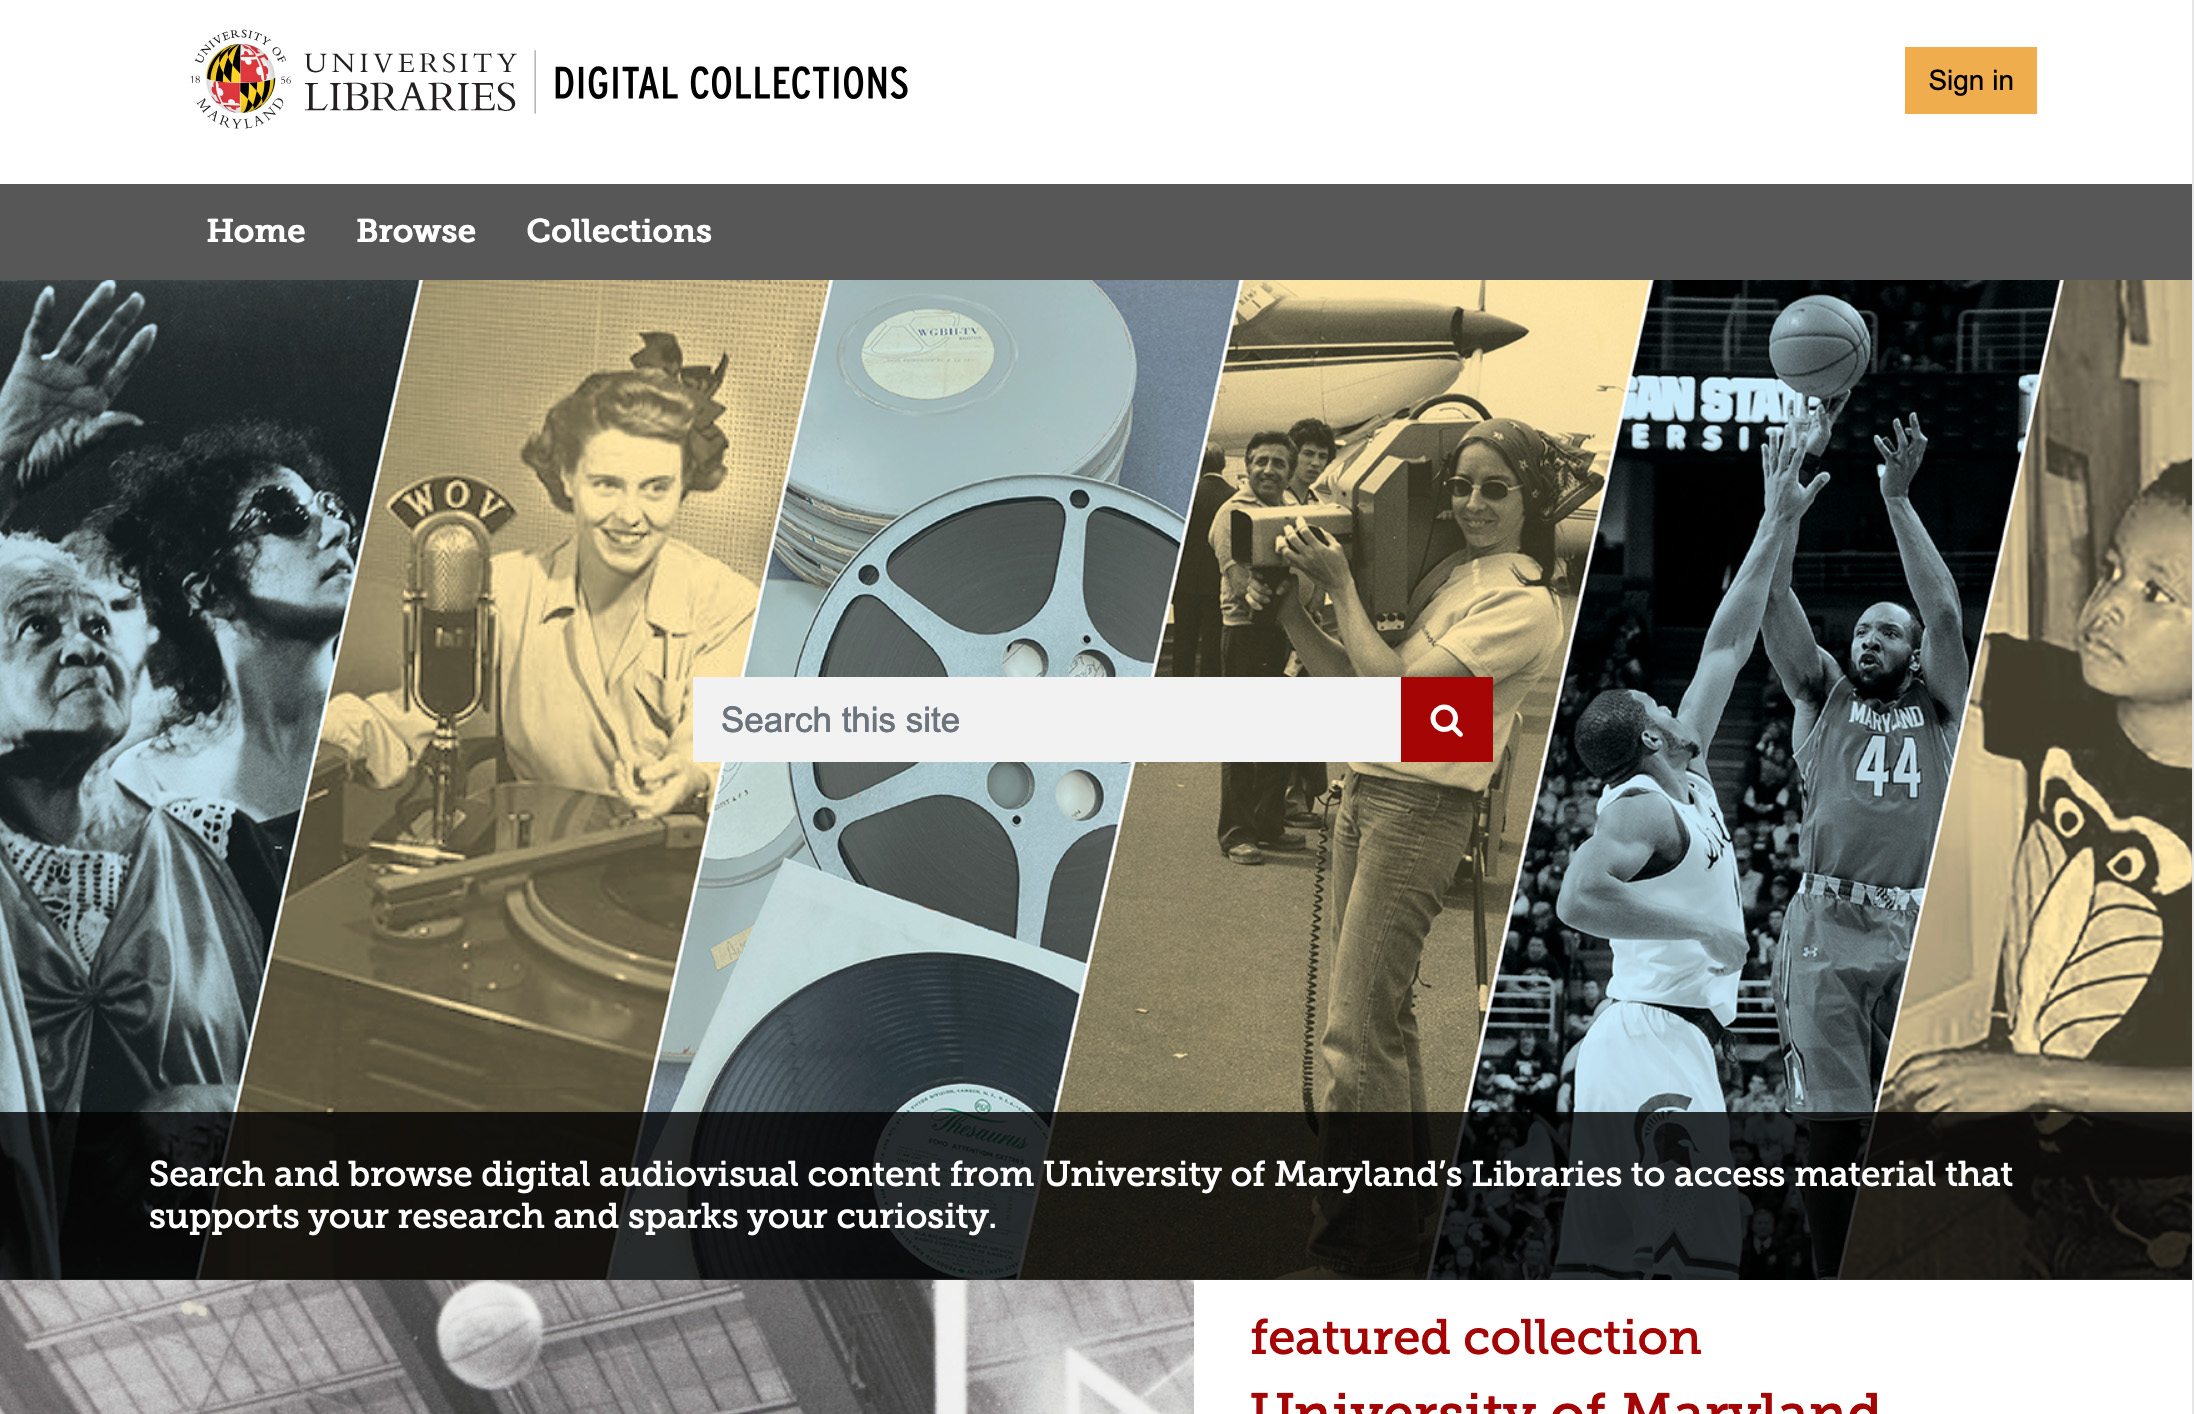Viewport: 2196px width, 1414px height.
Task: Click the Digital Collections title link
Action: coord(731,83)
